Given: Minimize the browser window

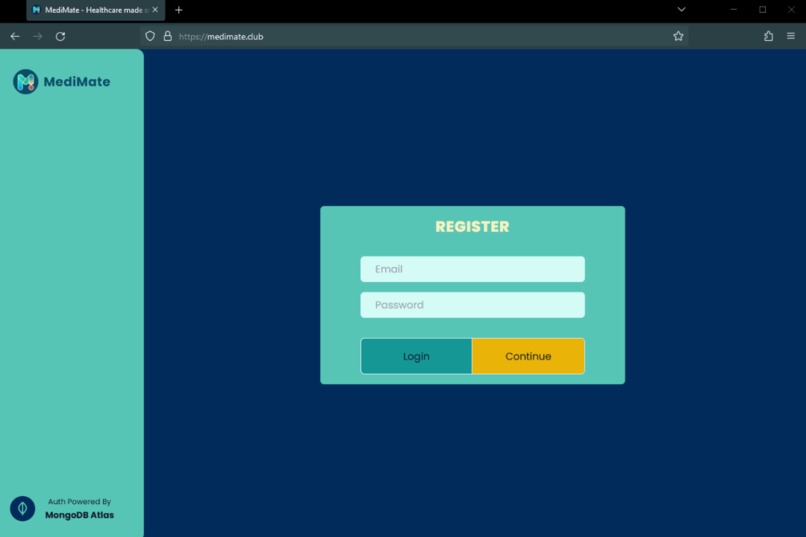Looking at the screenshot, I should [x=734, y=10].
